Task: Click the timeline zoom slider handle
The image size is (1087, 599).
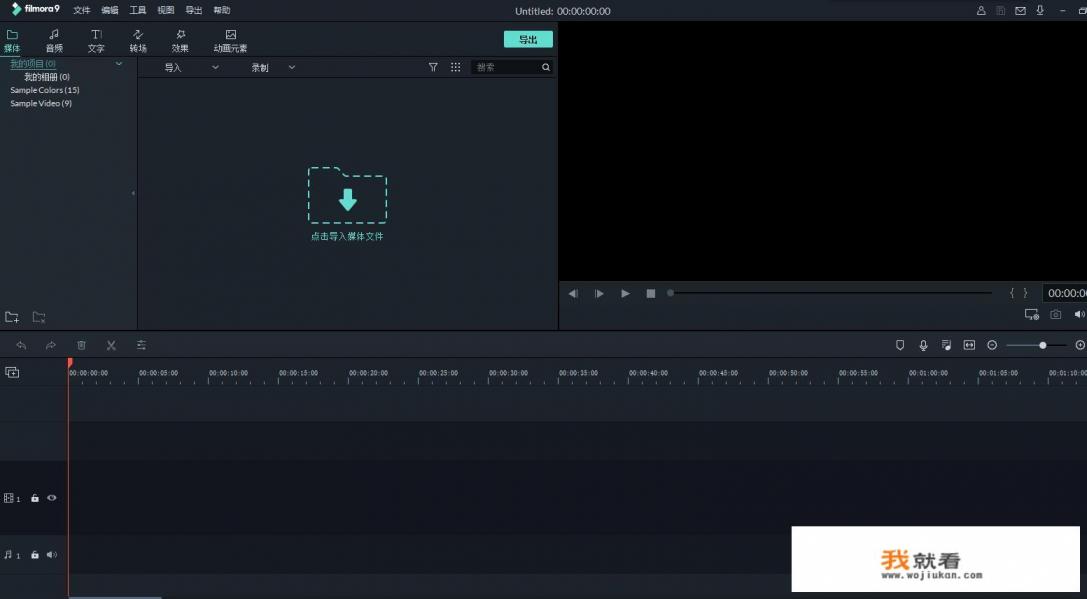Action: pyautogui.click(x=1043, y=345)
